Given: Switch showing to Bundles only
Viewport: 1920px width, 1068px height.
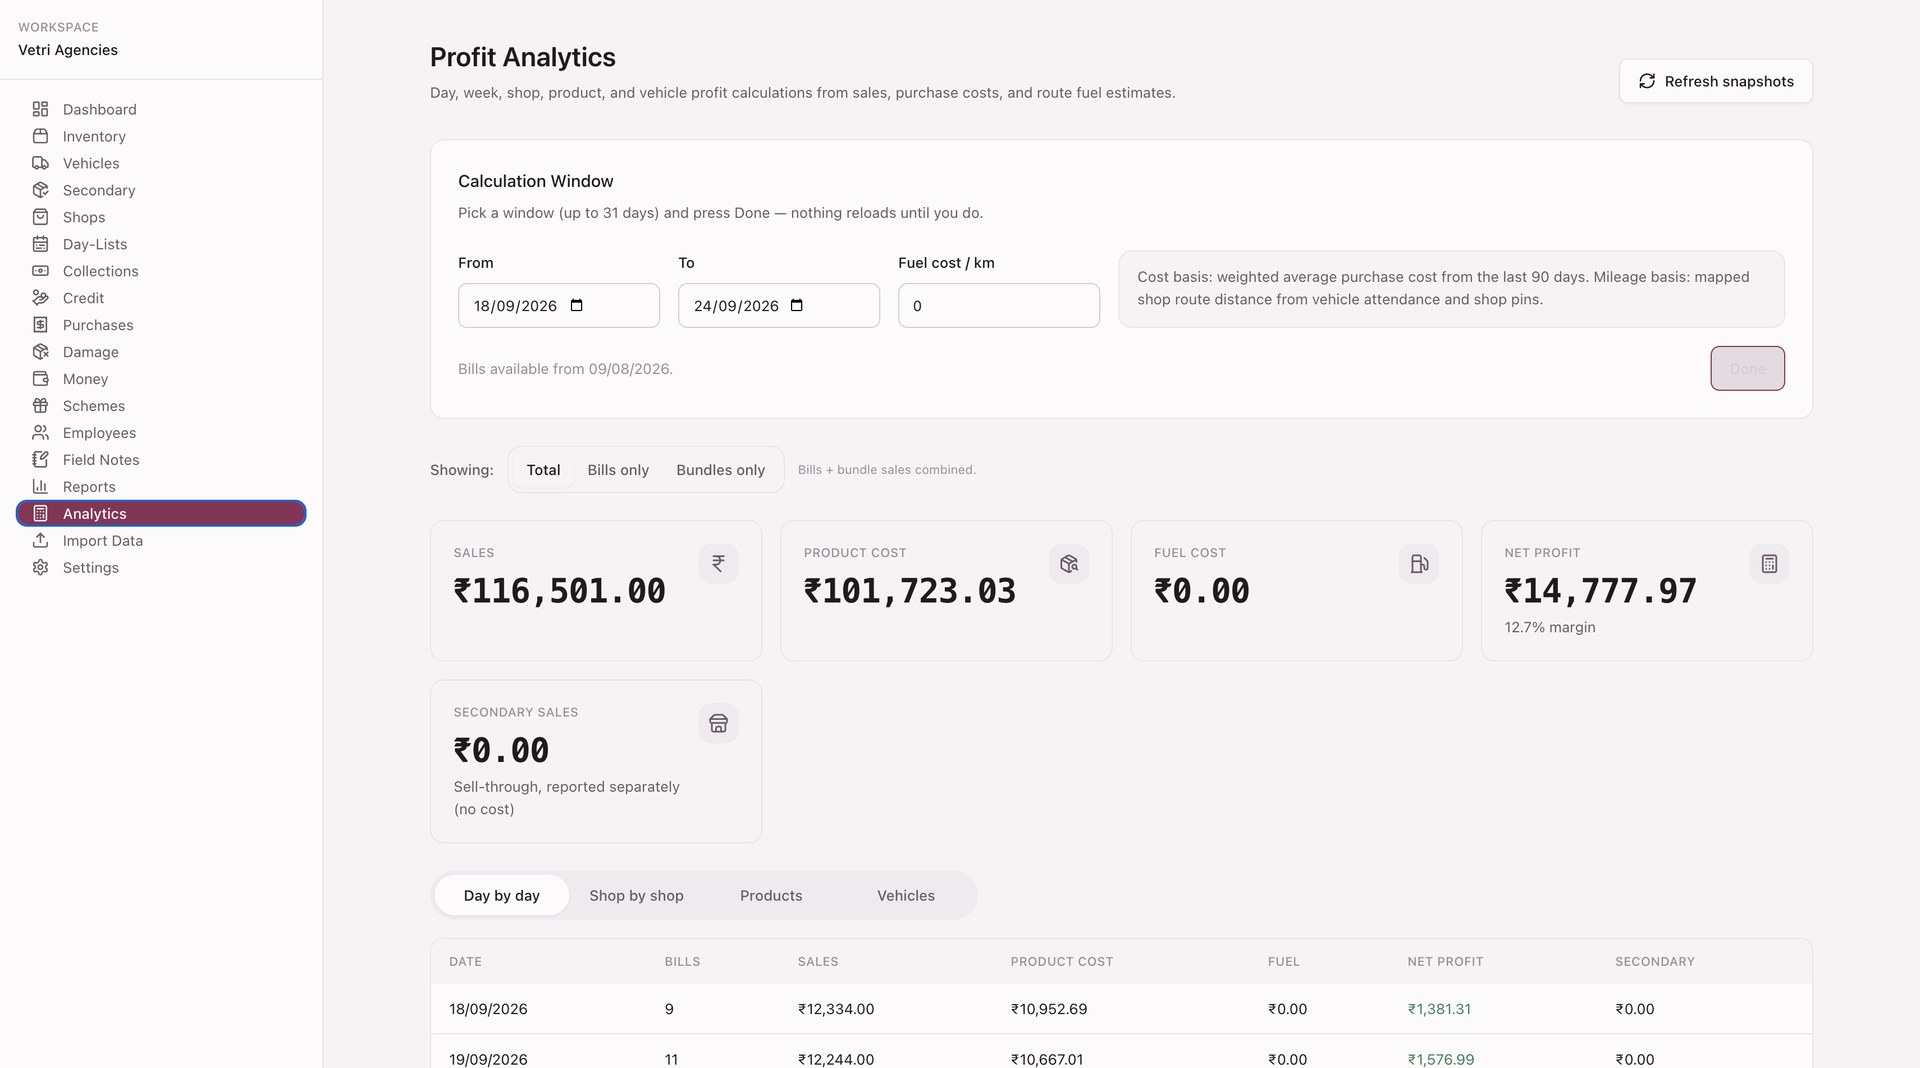Looking at the screenshot, I should coord(720,470).
